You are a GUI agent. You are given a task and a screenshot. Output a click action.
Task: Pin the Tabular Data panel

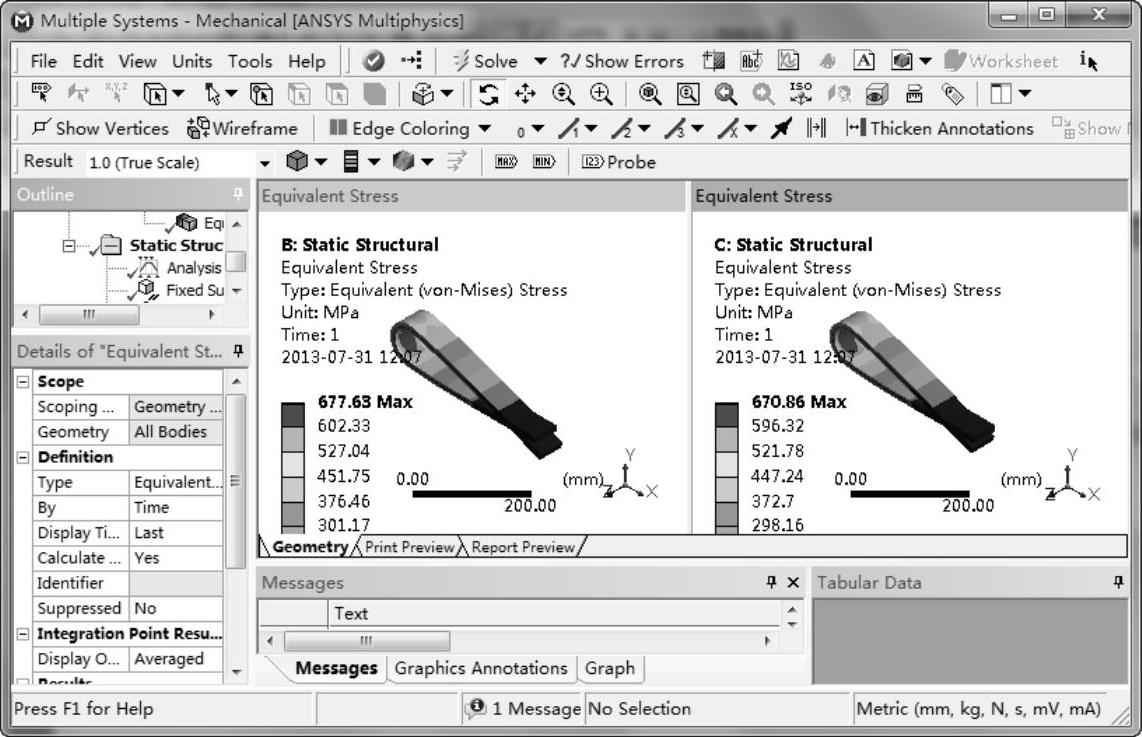[x=1118, y=582]
